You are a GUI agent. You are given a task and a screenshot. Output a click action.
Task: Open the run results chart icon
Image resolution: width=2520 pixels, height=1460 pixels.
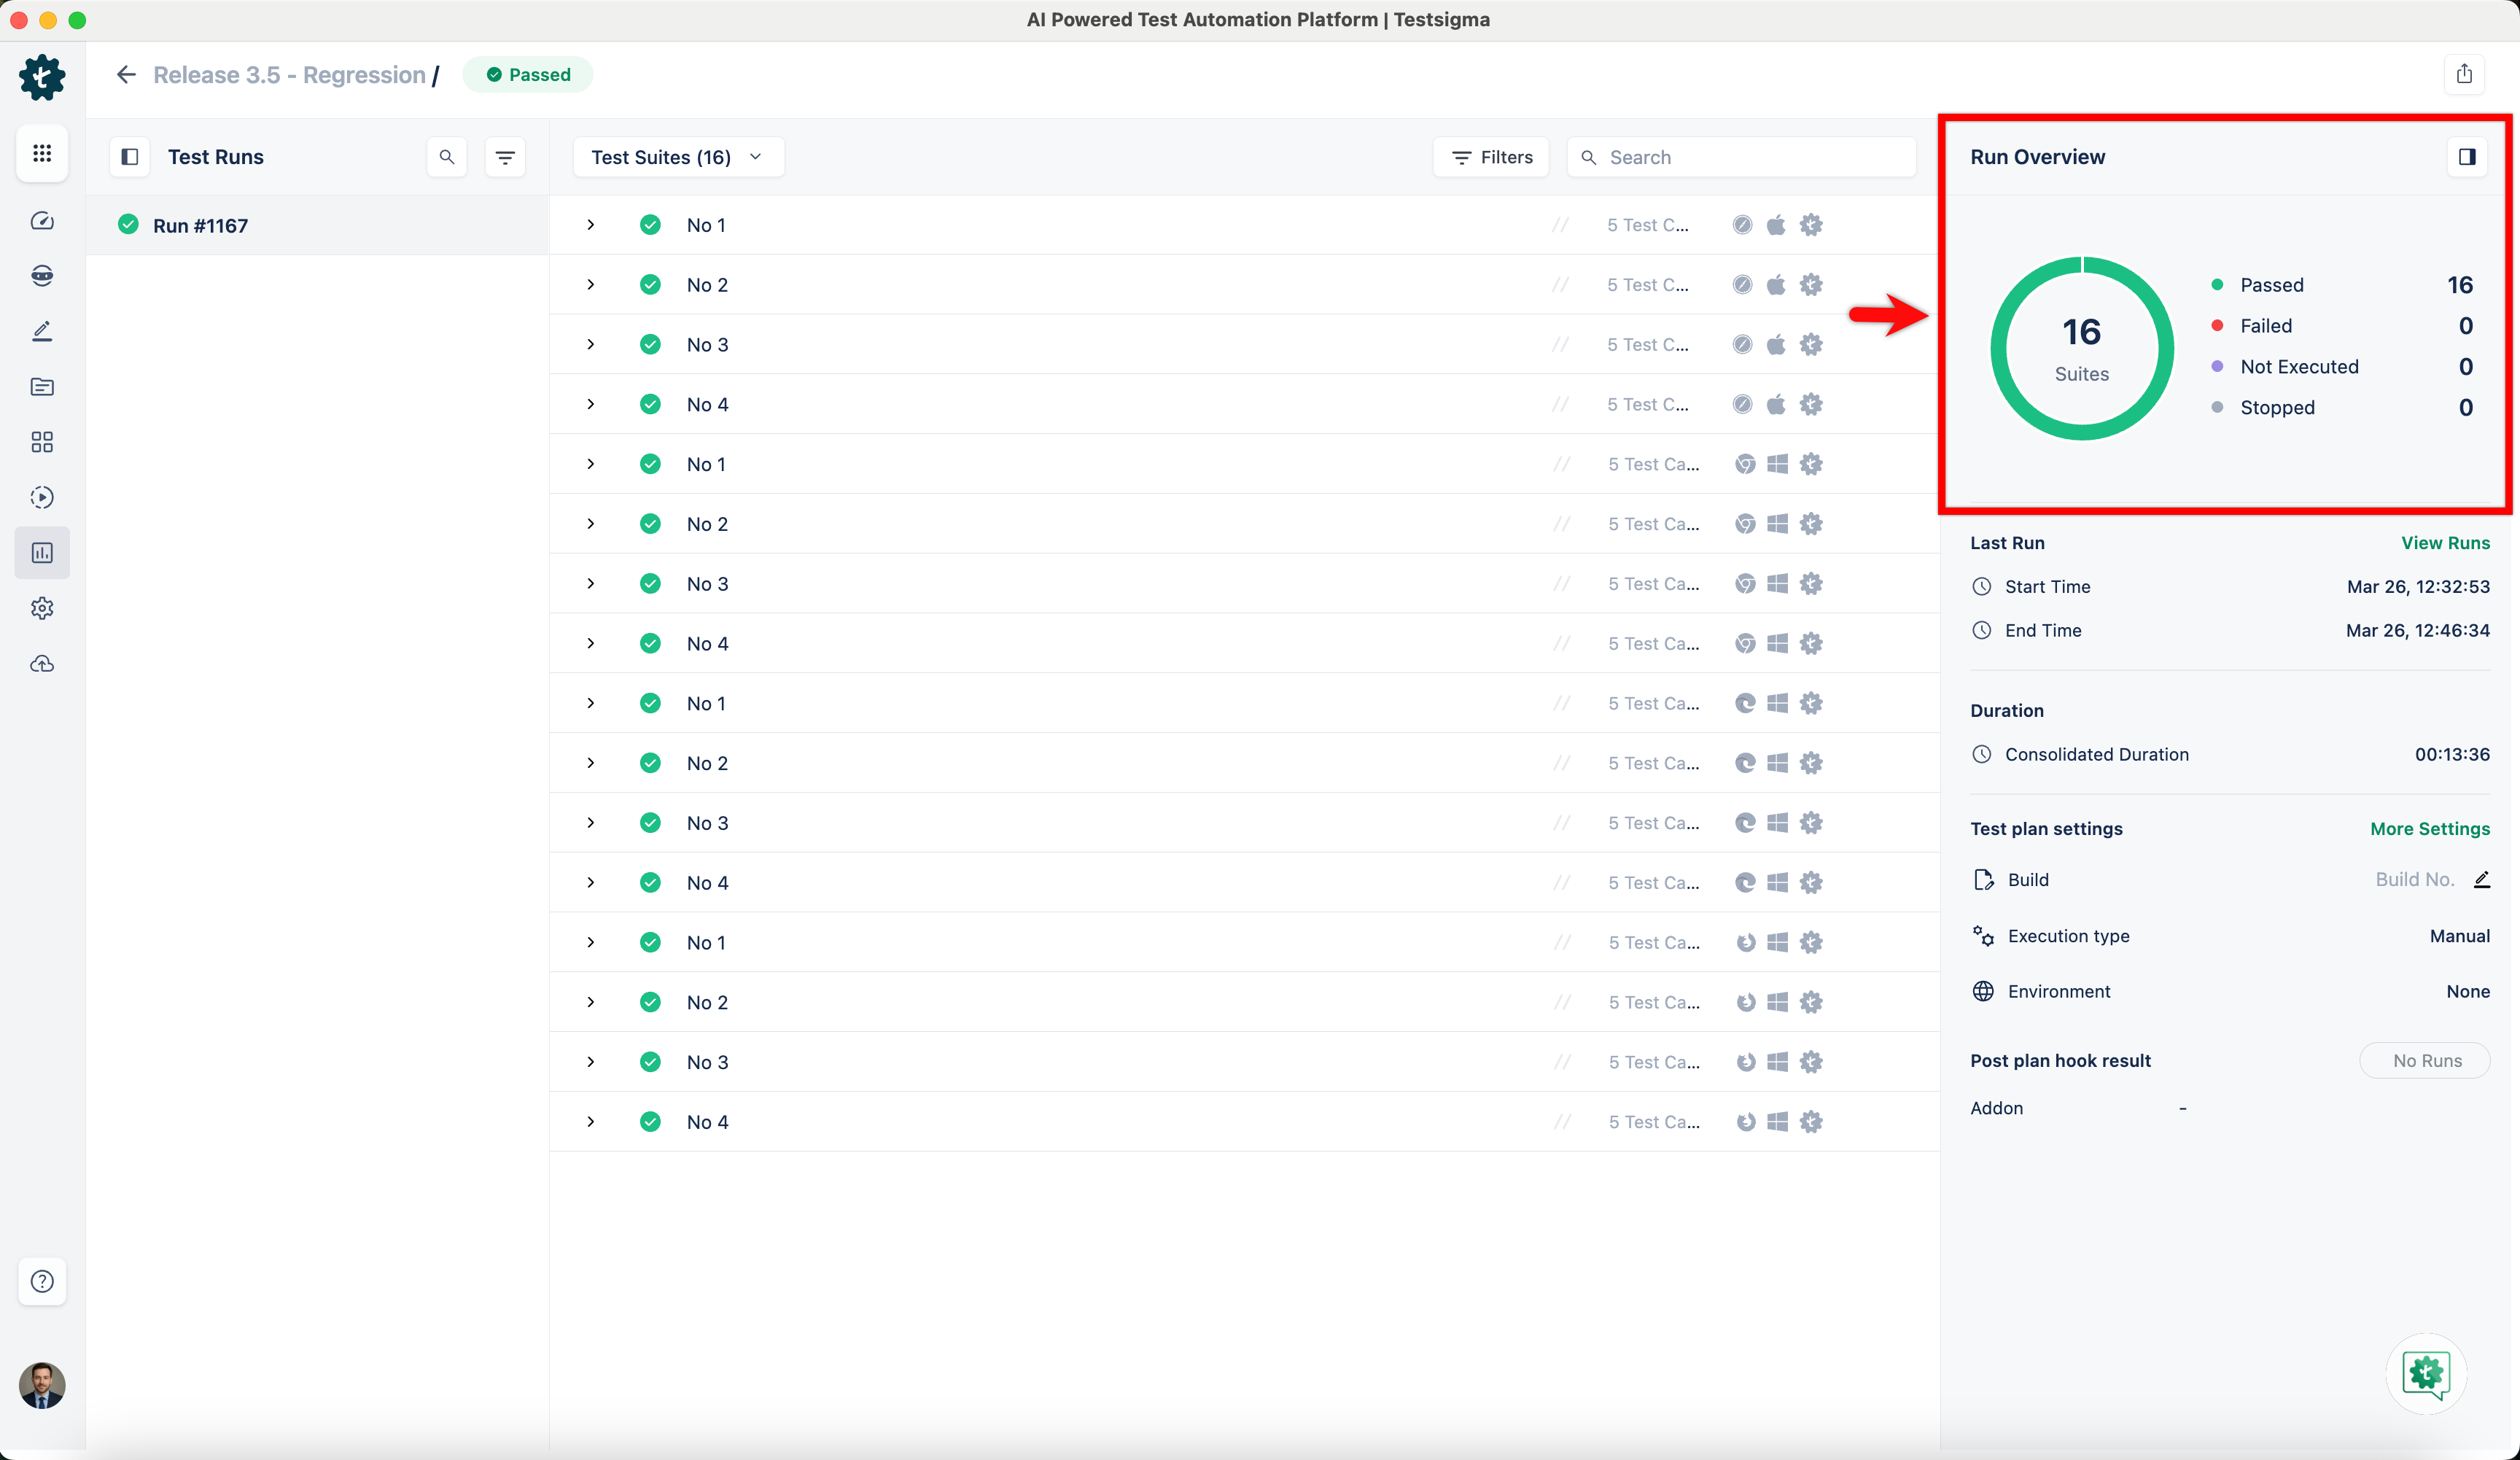point(42,553)
